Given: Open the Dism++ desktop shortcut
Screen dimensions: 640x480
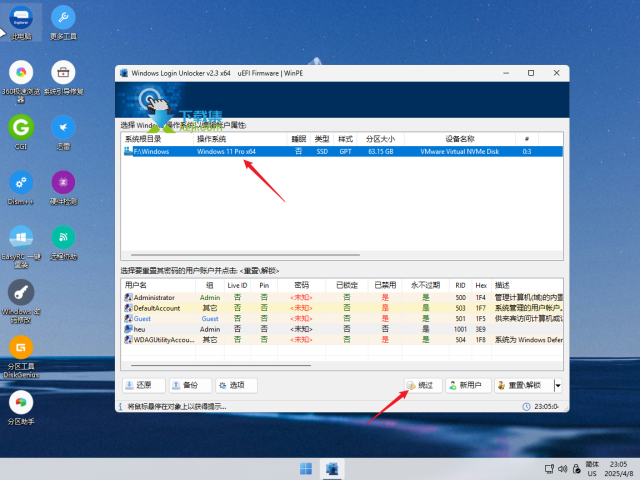Looking at the screenshot, I should point(20,183).
